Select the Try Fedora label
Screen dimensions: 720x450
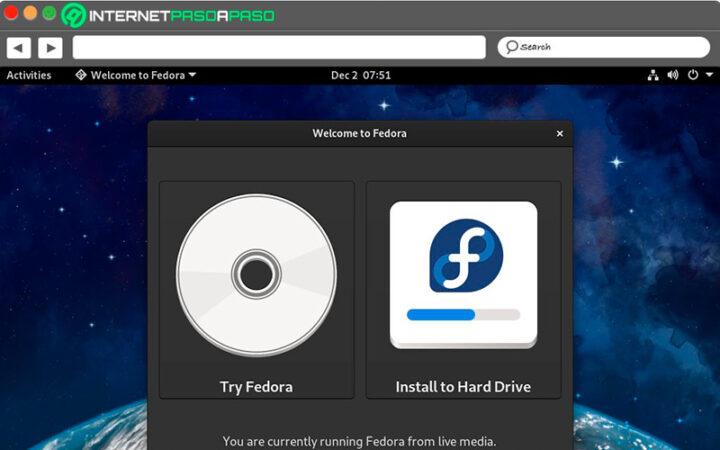click(x=256, y=387)
